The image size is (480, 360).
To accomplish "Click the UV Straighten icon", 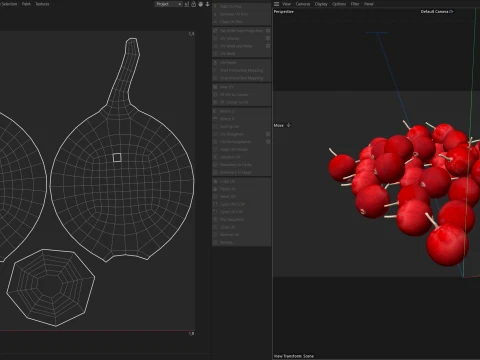I will 215,134.
